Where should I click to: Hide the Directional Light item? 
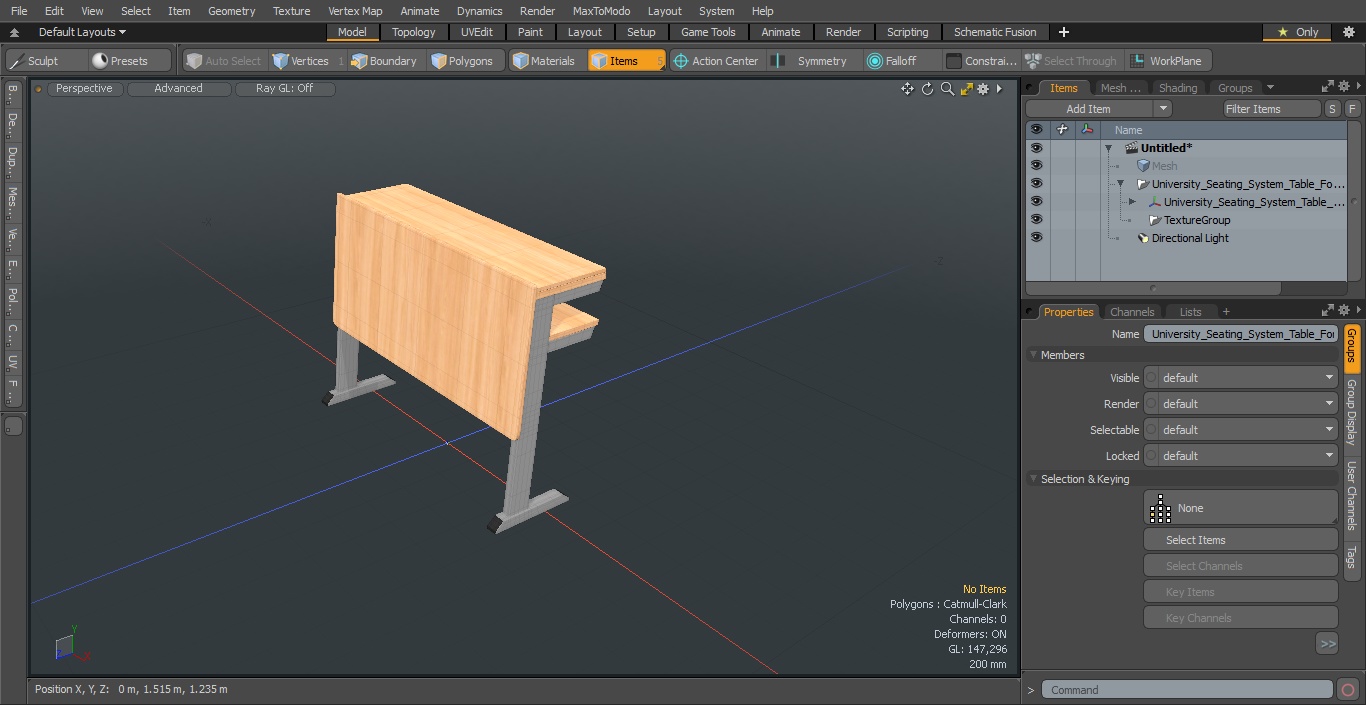pos(1036,238)
